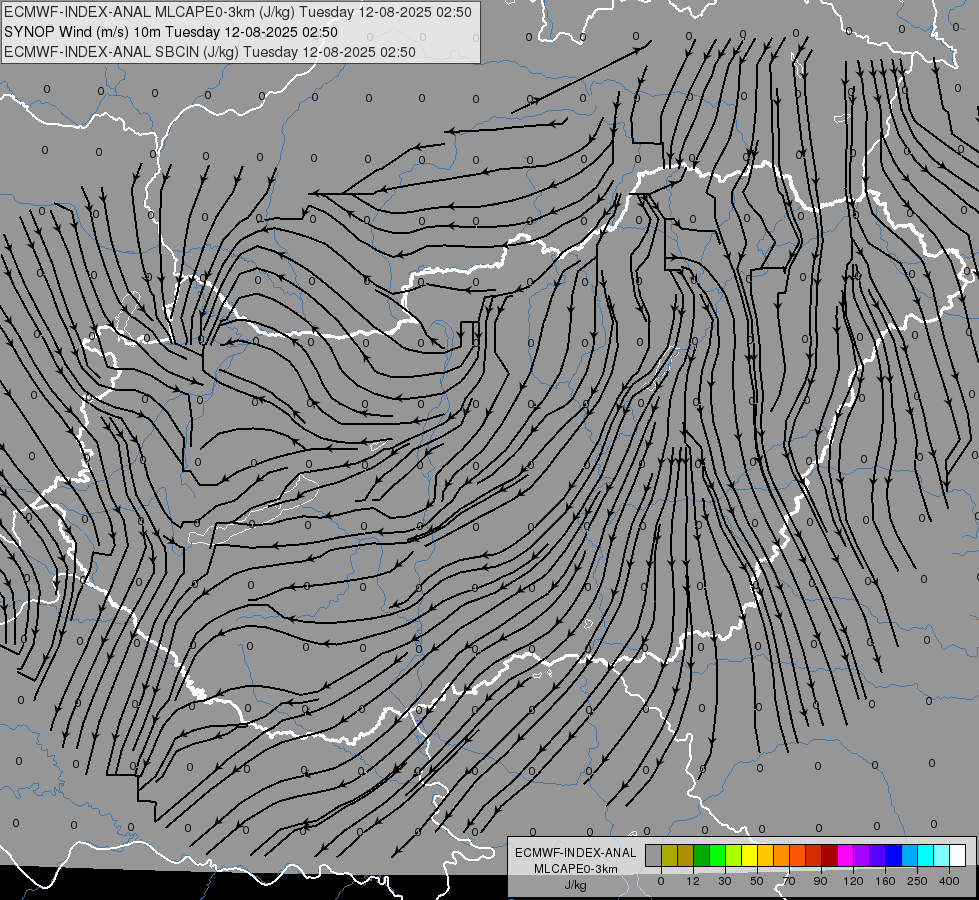Click the legend scale value 50
The height and width of the screenshot is (900, 979).
[x=757, y=881]
